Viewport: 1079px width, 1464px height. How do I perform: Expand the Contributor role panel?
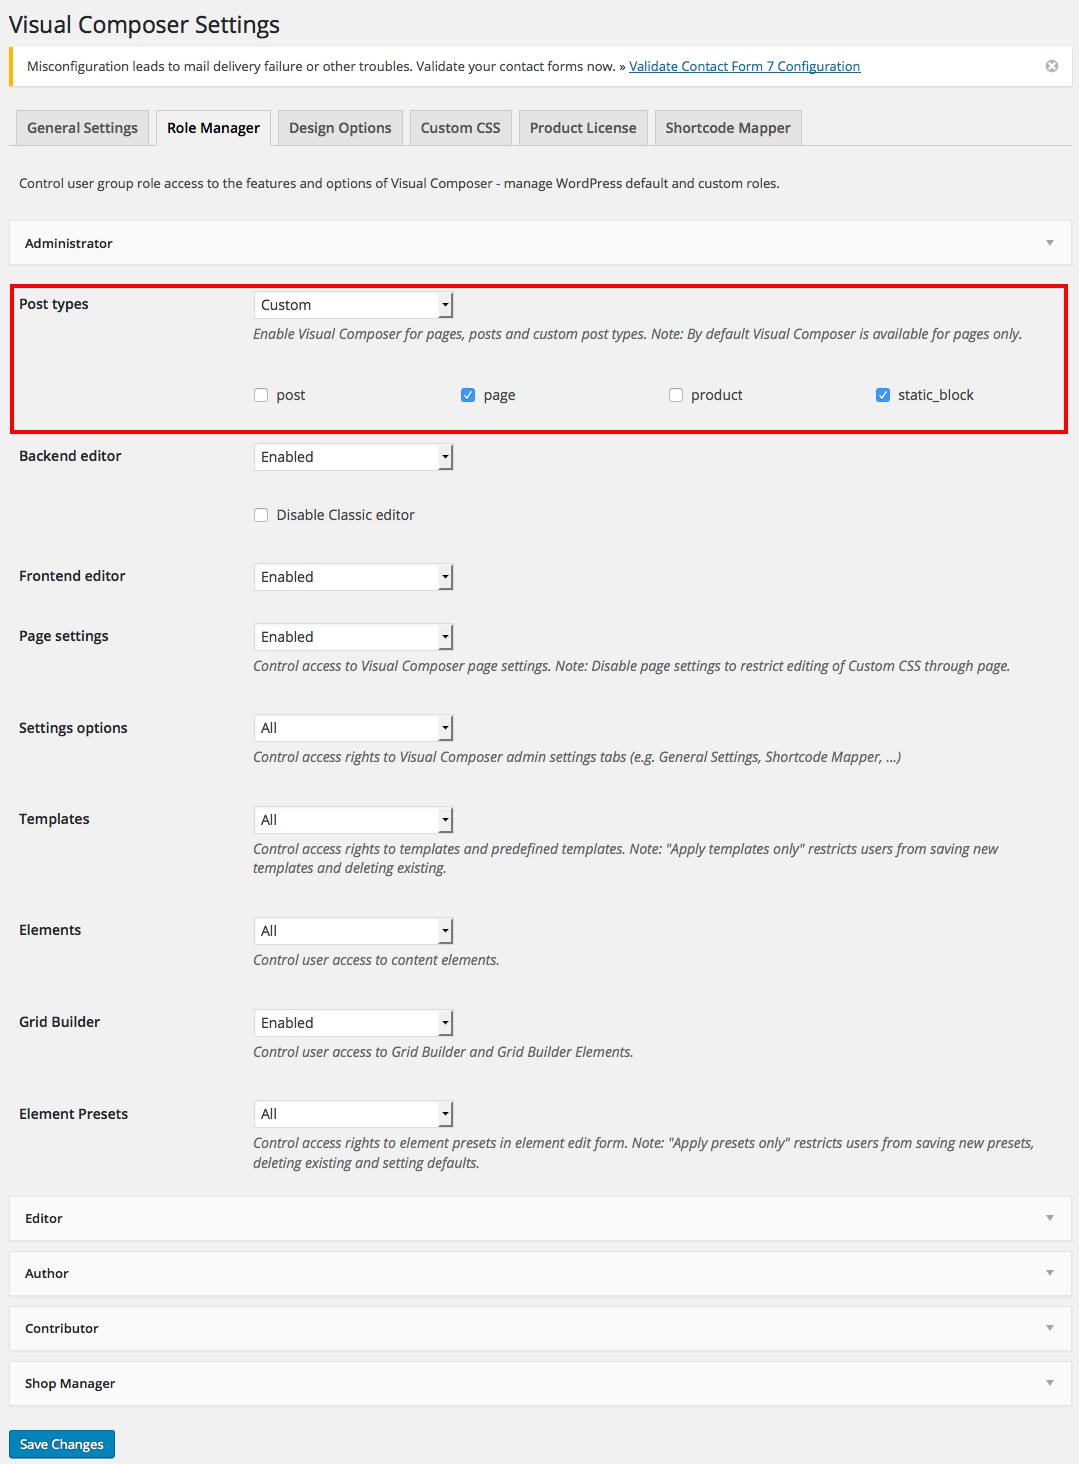[x=540, y=1328]
